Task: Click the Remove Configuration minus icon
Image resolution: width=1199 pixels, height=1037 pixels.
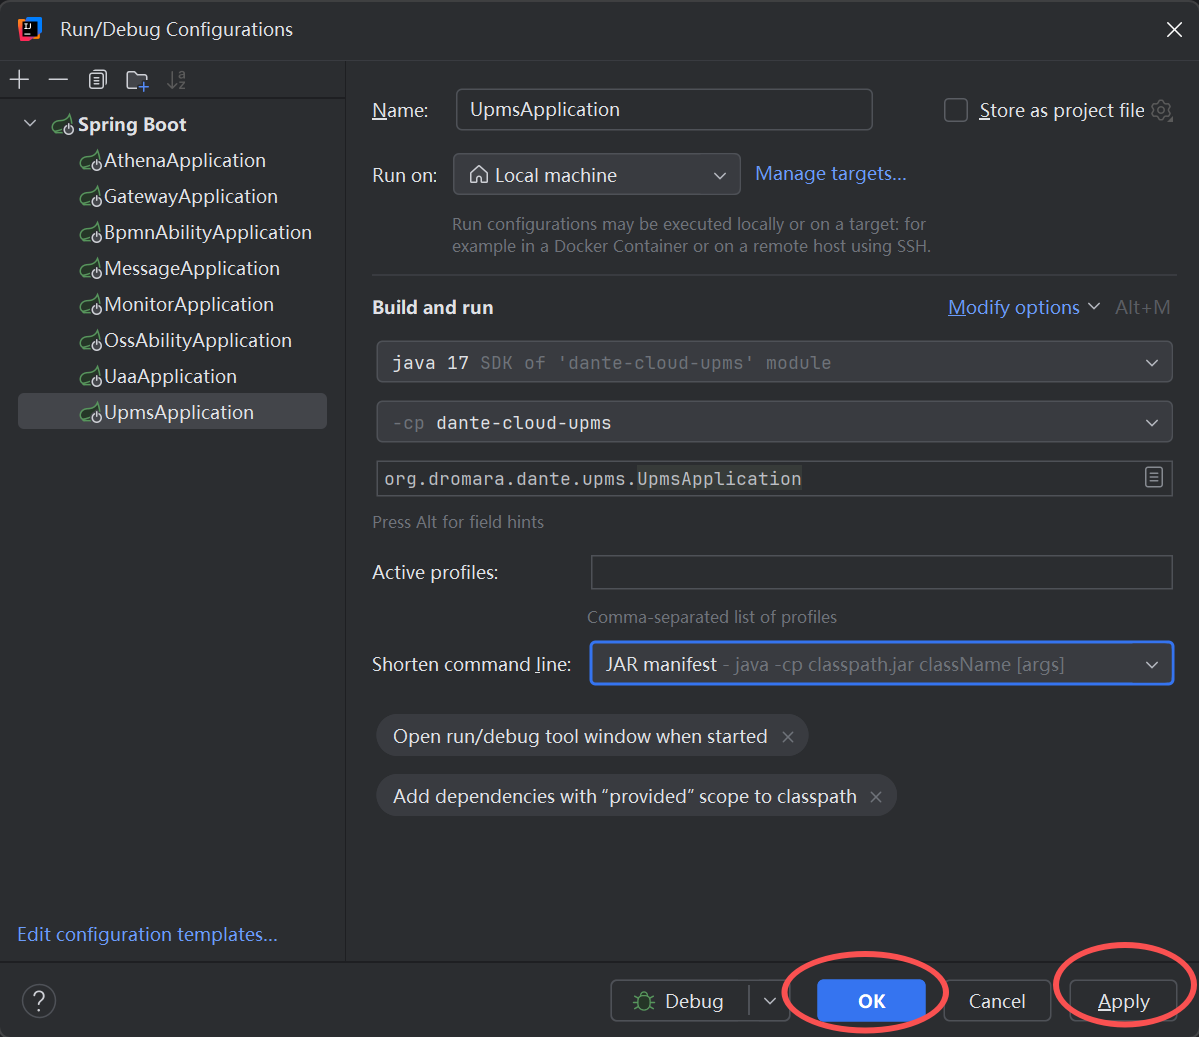Action: coord(58,80)
